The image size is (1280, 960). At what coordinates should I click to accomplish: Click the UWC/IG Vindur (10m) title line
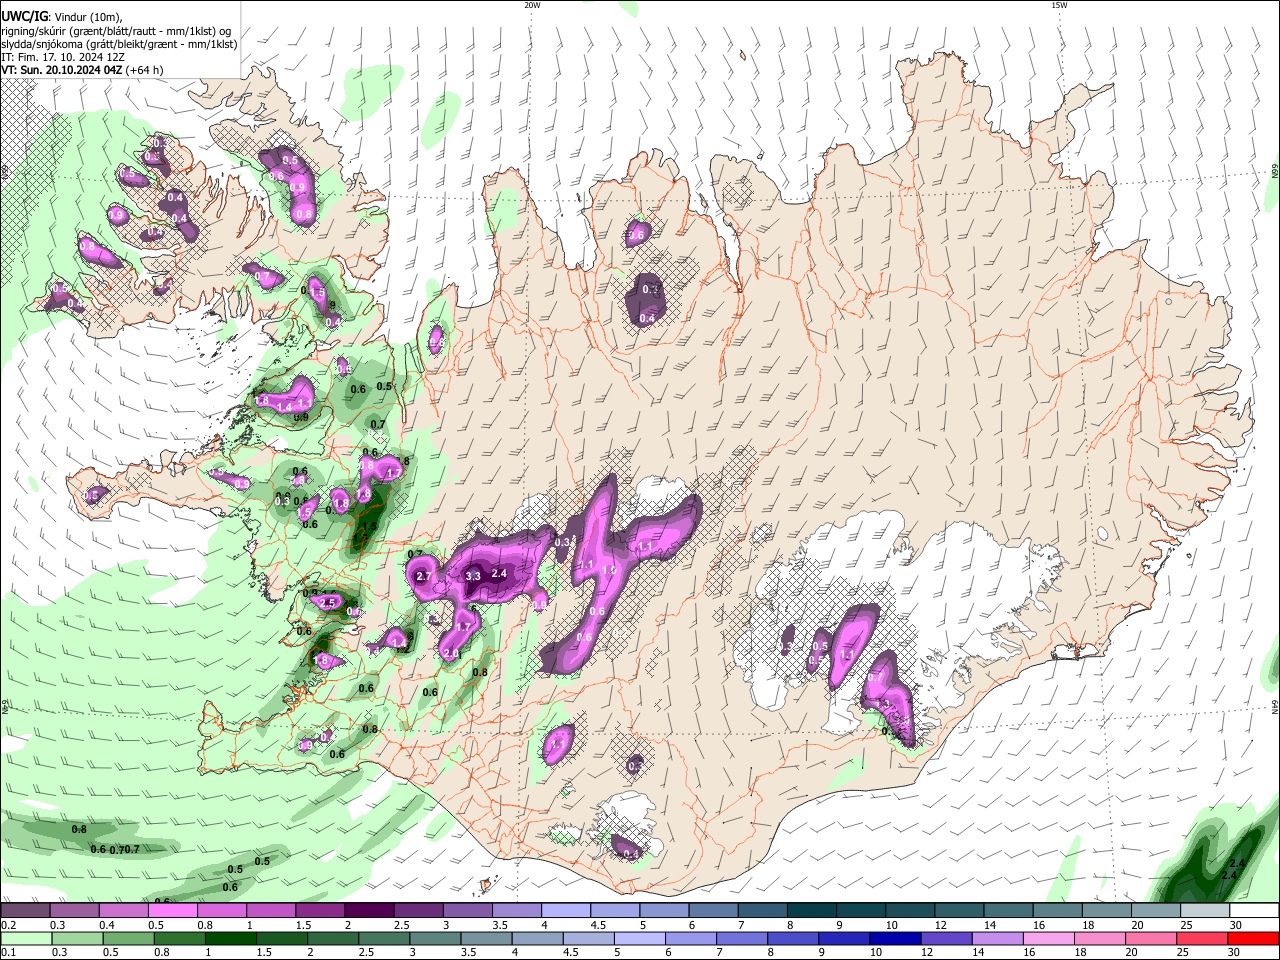[62, 17]
